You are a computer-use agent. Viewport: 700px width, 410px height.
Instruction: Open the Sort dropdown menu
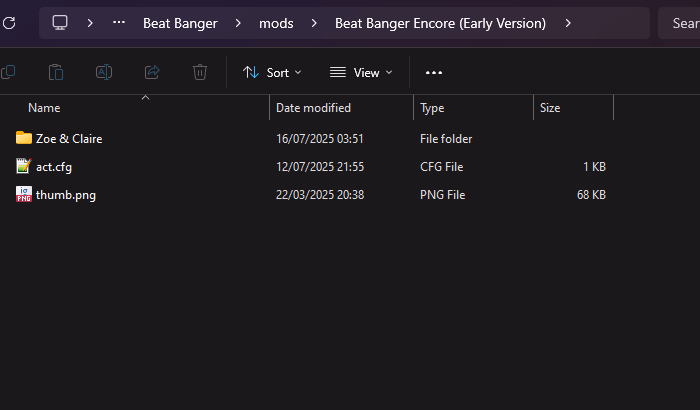pyautogui.click(x=271, y=72)
